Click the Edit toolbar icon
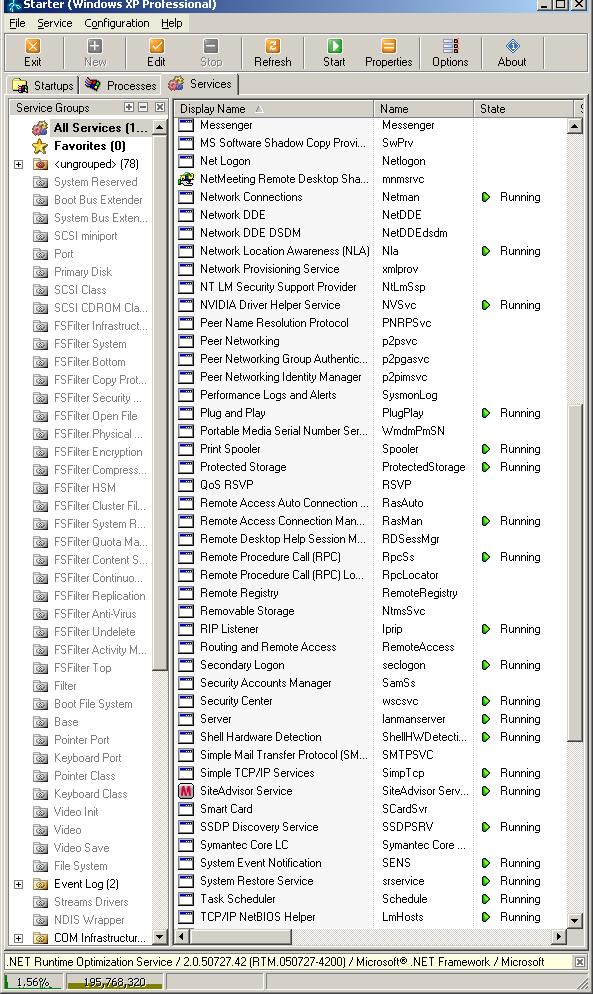This screenshot has height=994, width=593. 156,53
